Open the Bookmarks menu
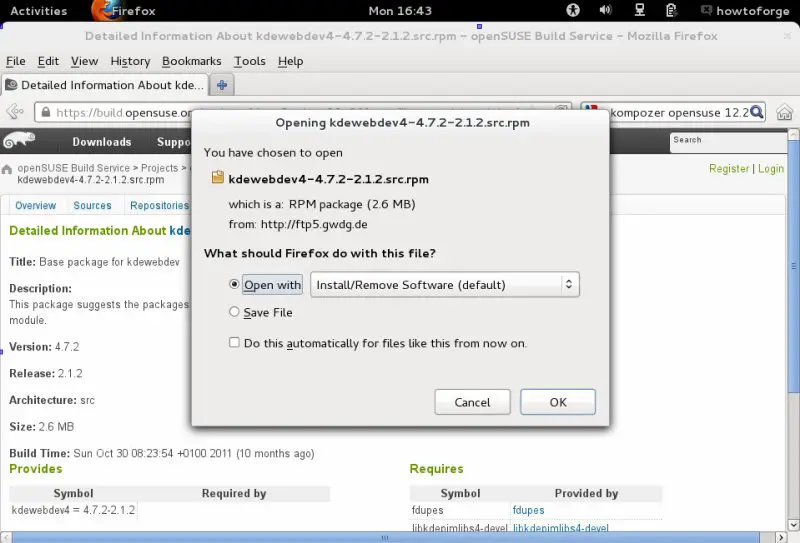The height and width of the screenshot is (543, 800). point(192,61)
